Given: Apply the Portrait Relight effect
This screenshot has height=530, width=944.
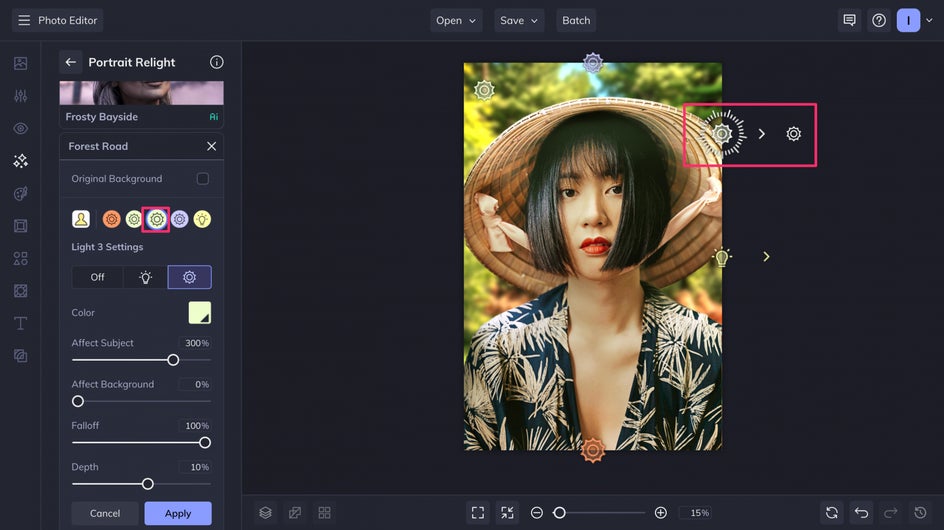Looking at the screenshot, I should click(178, 513).
